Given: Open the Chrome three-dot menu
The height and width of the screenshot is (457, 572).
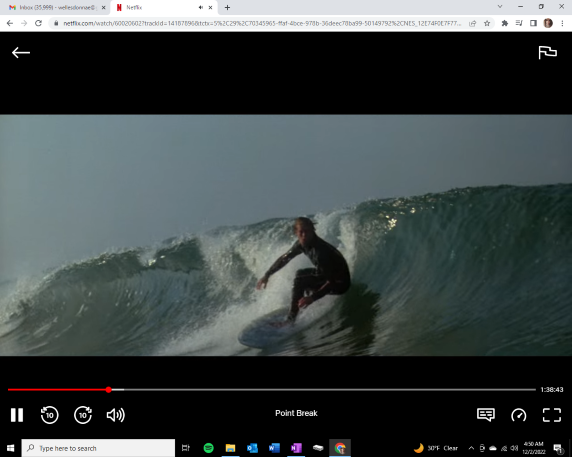Looking at the screenshot, I should point(562,23).
